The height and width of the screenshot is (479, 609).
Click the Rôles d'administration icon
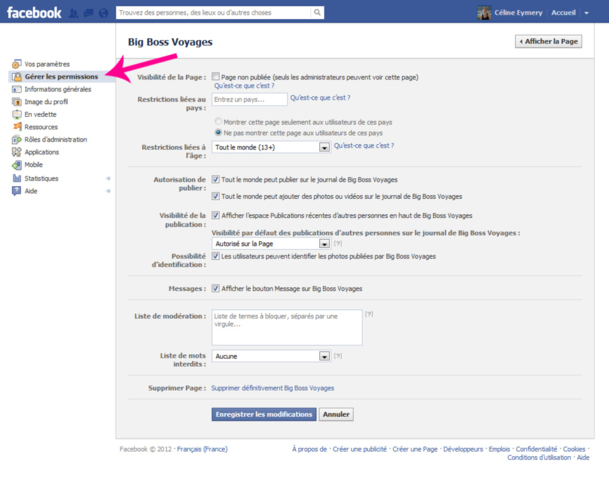coord(17,139)
